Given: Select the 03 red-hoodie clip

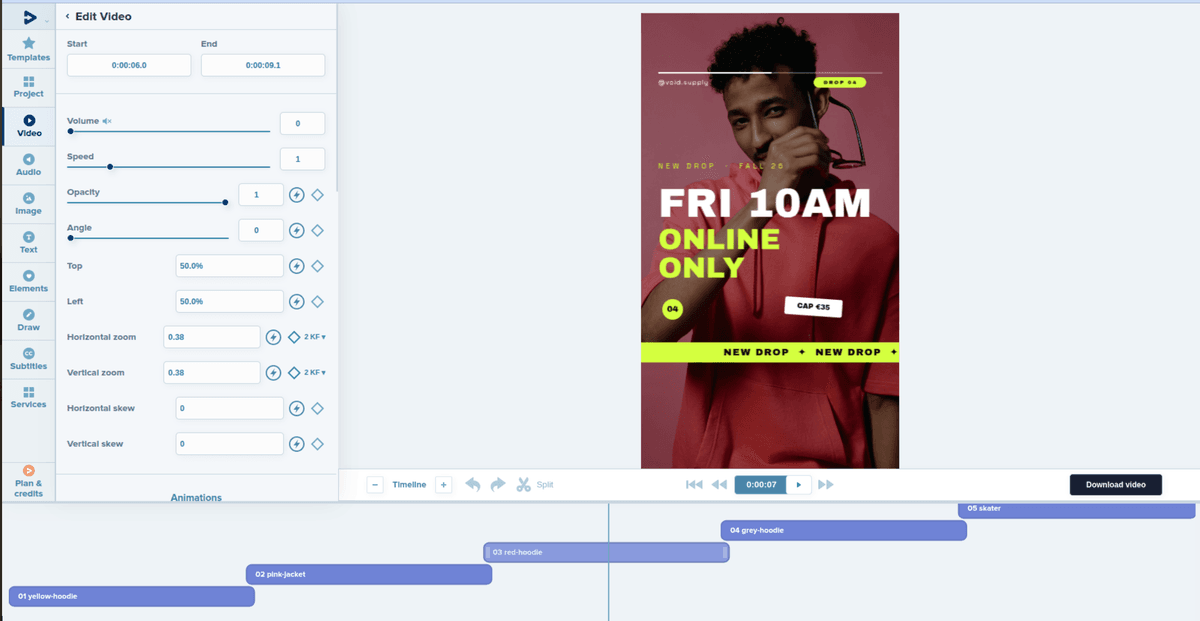Looking at the screenshot, I should (606, 552).
